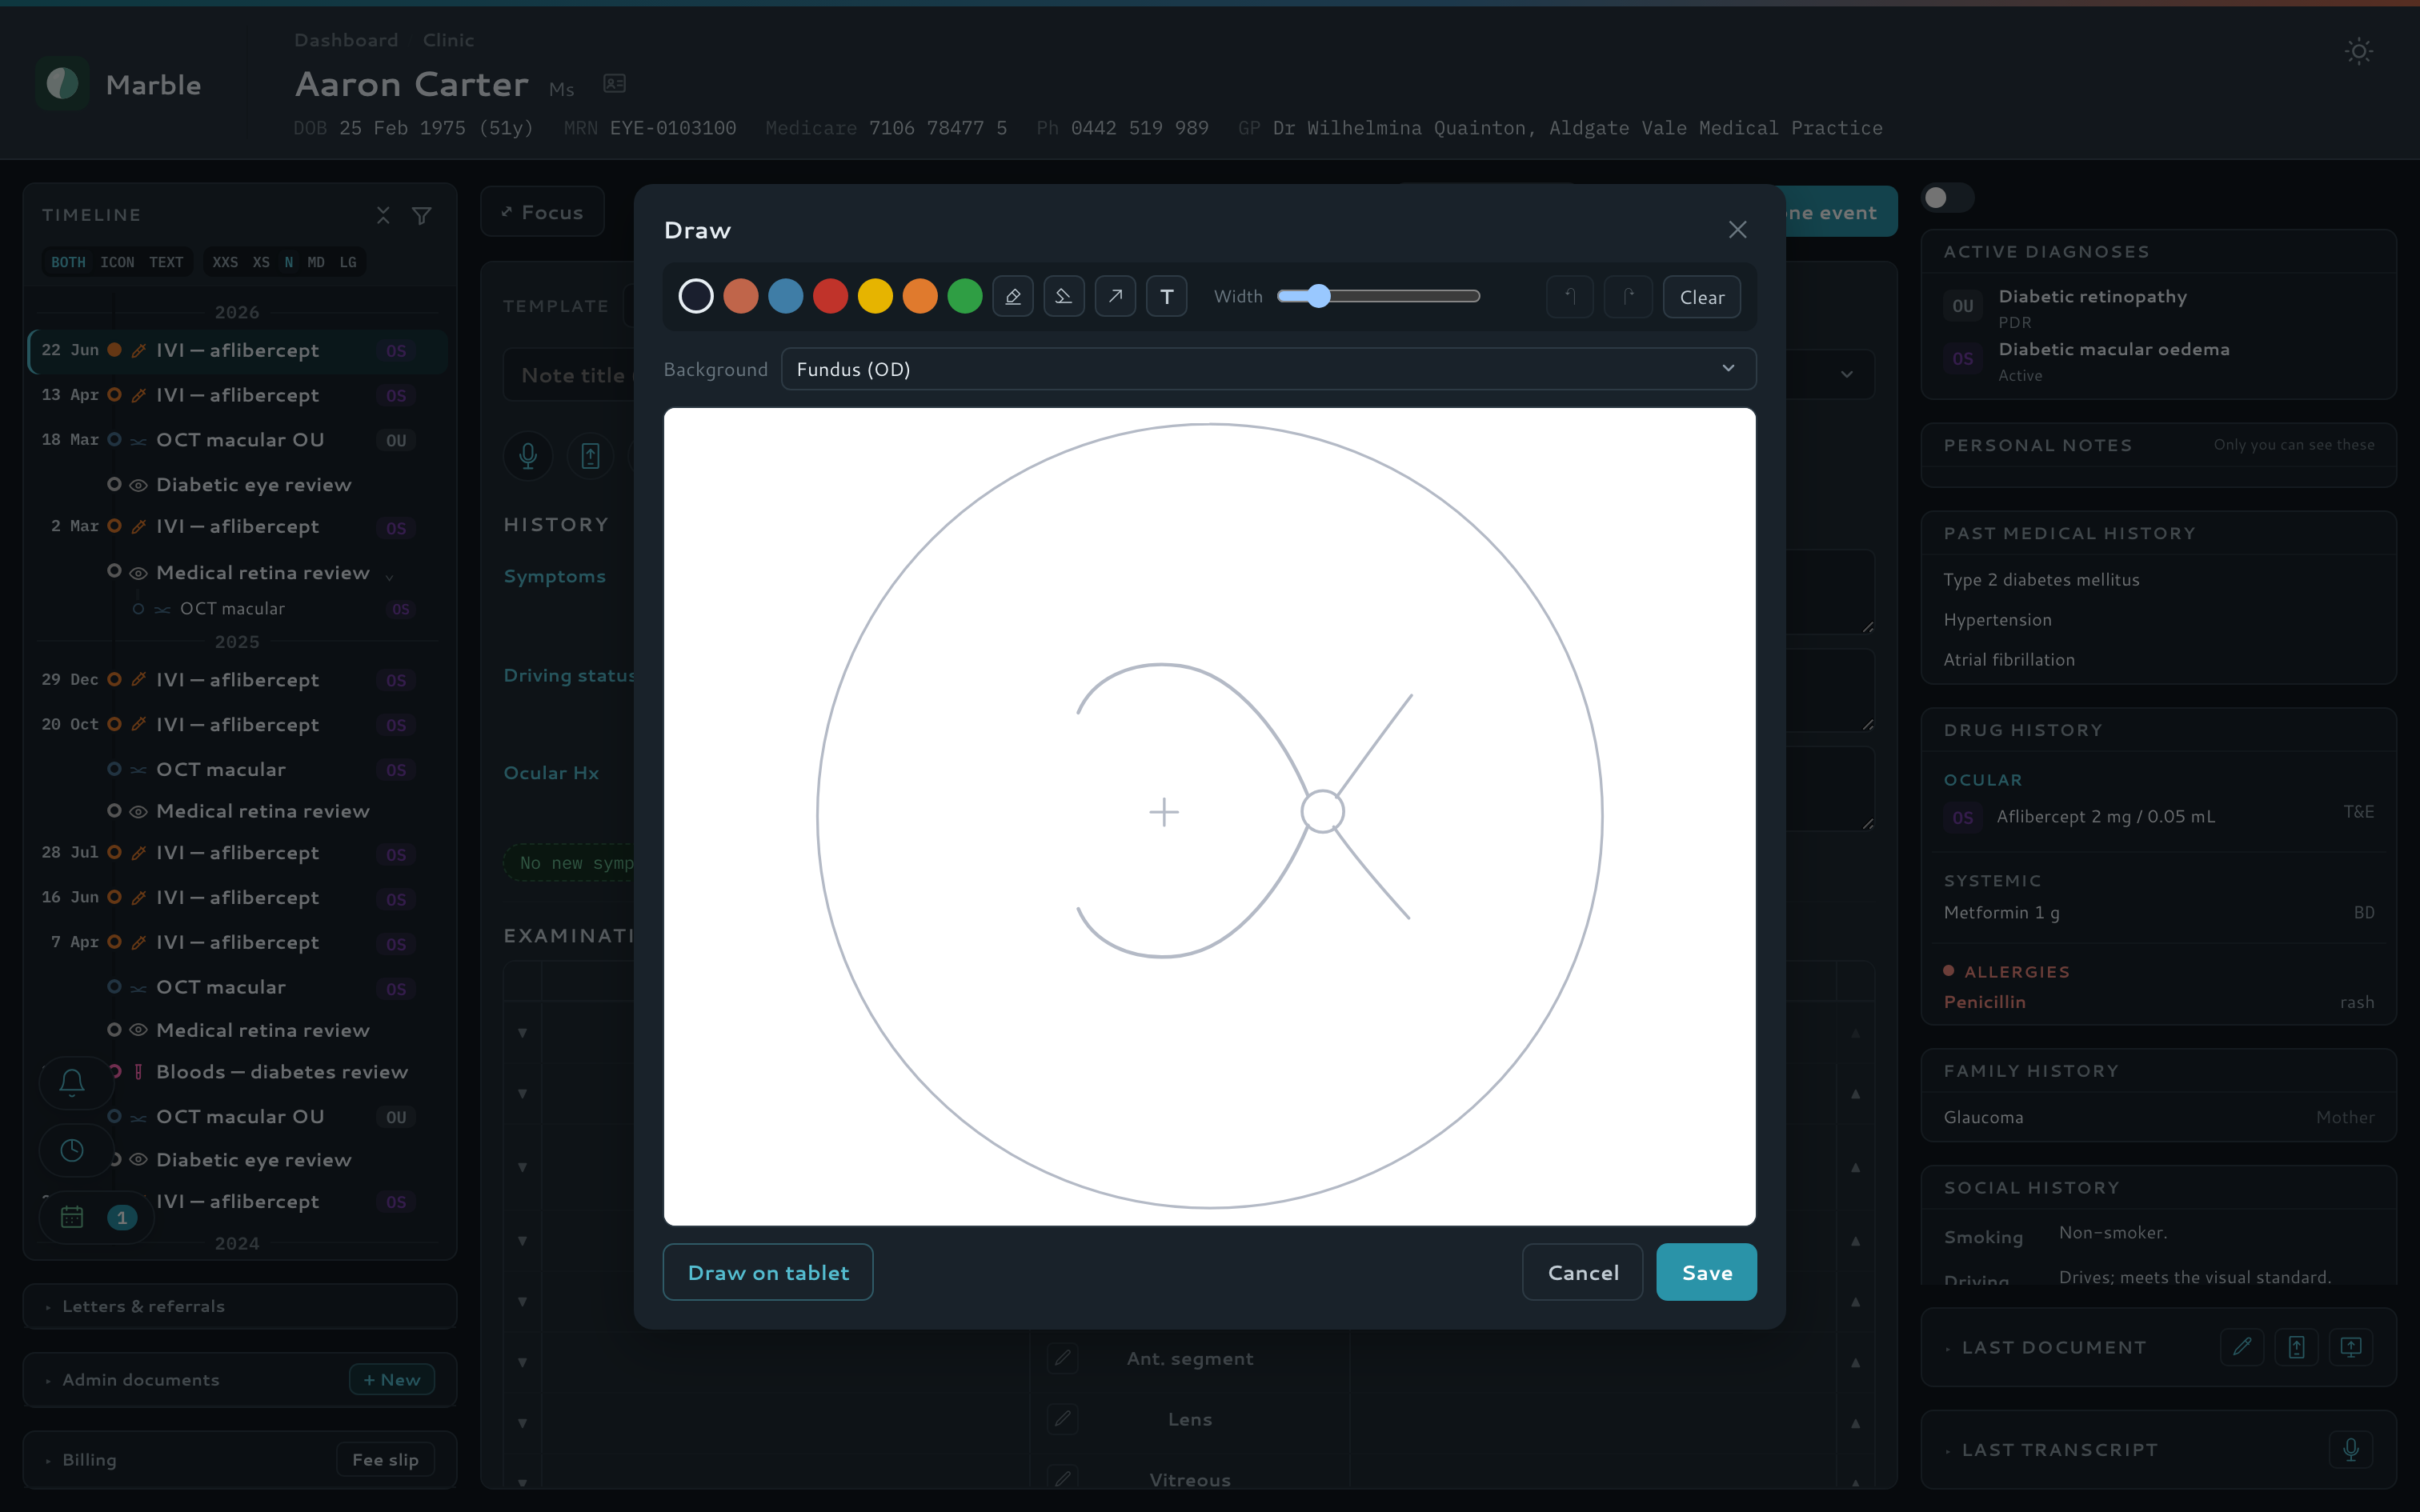Clear the drawing canvas
The image size is (2420, 1512).
click(x=1702, y=297)
